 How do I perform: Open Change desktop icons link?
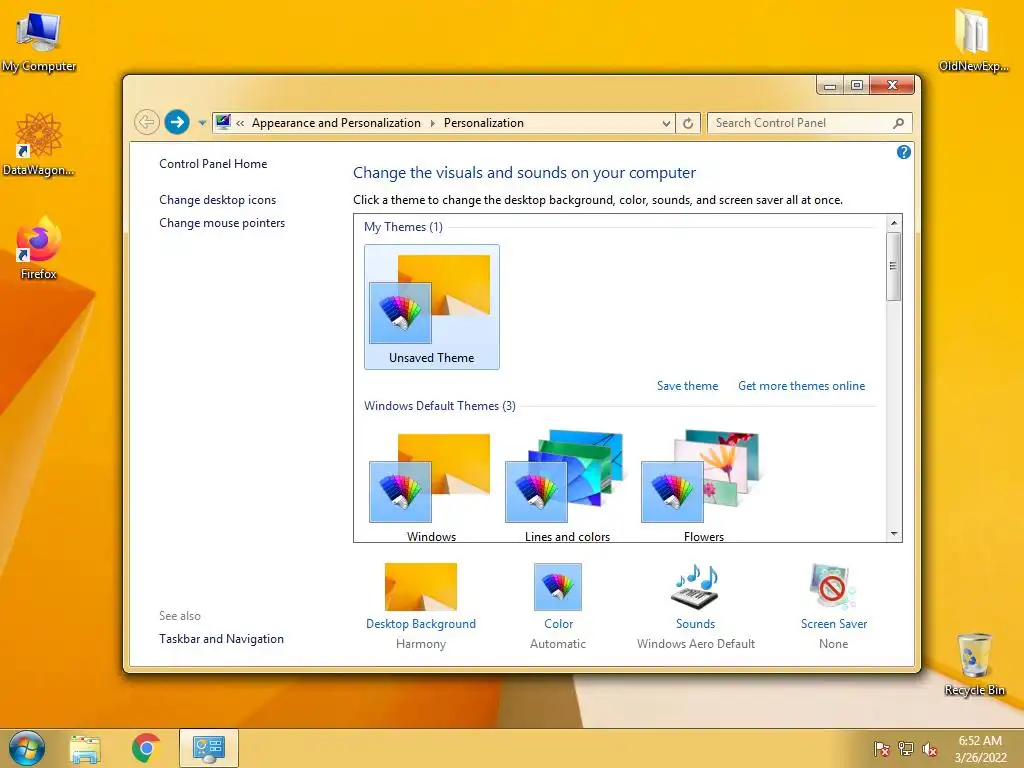tap(217, 200)
